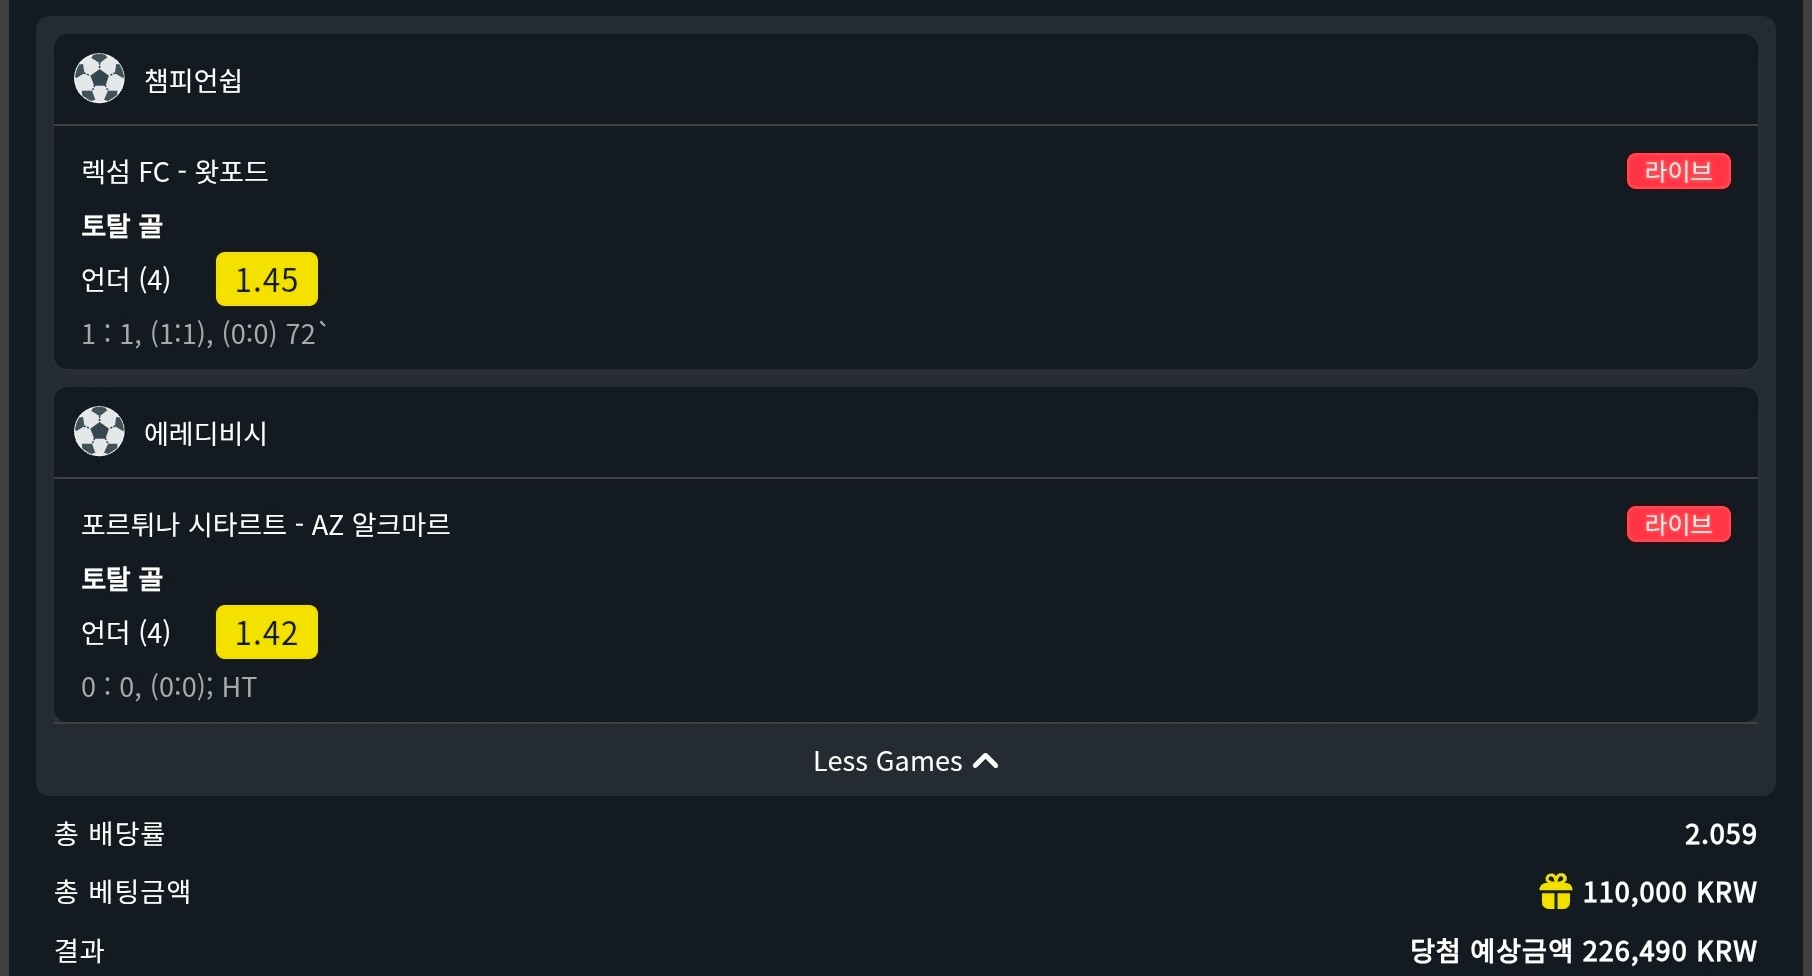The image size is (1812, 976).
Task: Select the 1.45 odds button
Action: [267, 279]
